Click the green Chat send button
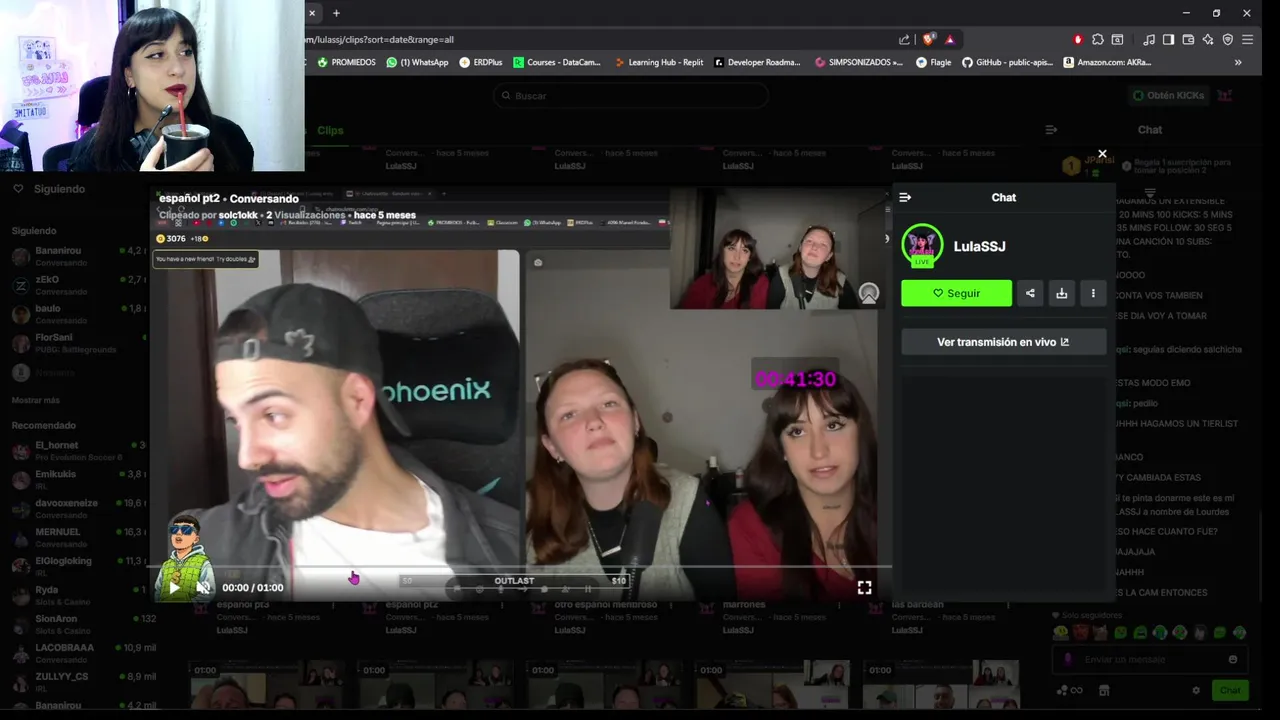Screen dimensions: 1280x720 click(1230, 690)
